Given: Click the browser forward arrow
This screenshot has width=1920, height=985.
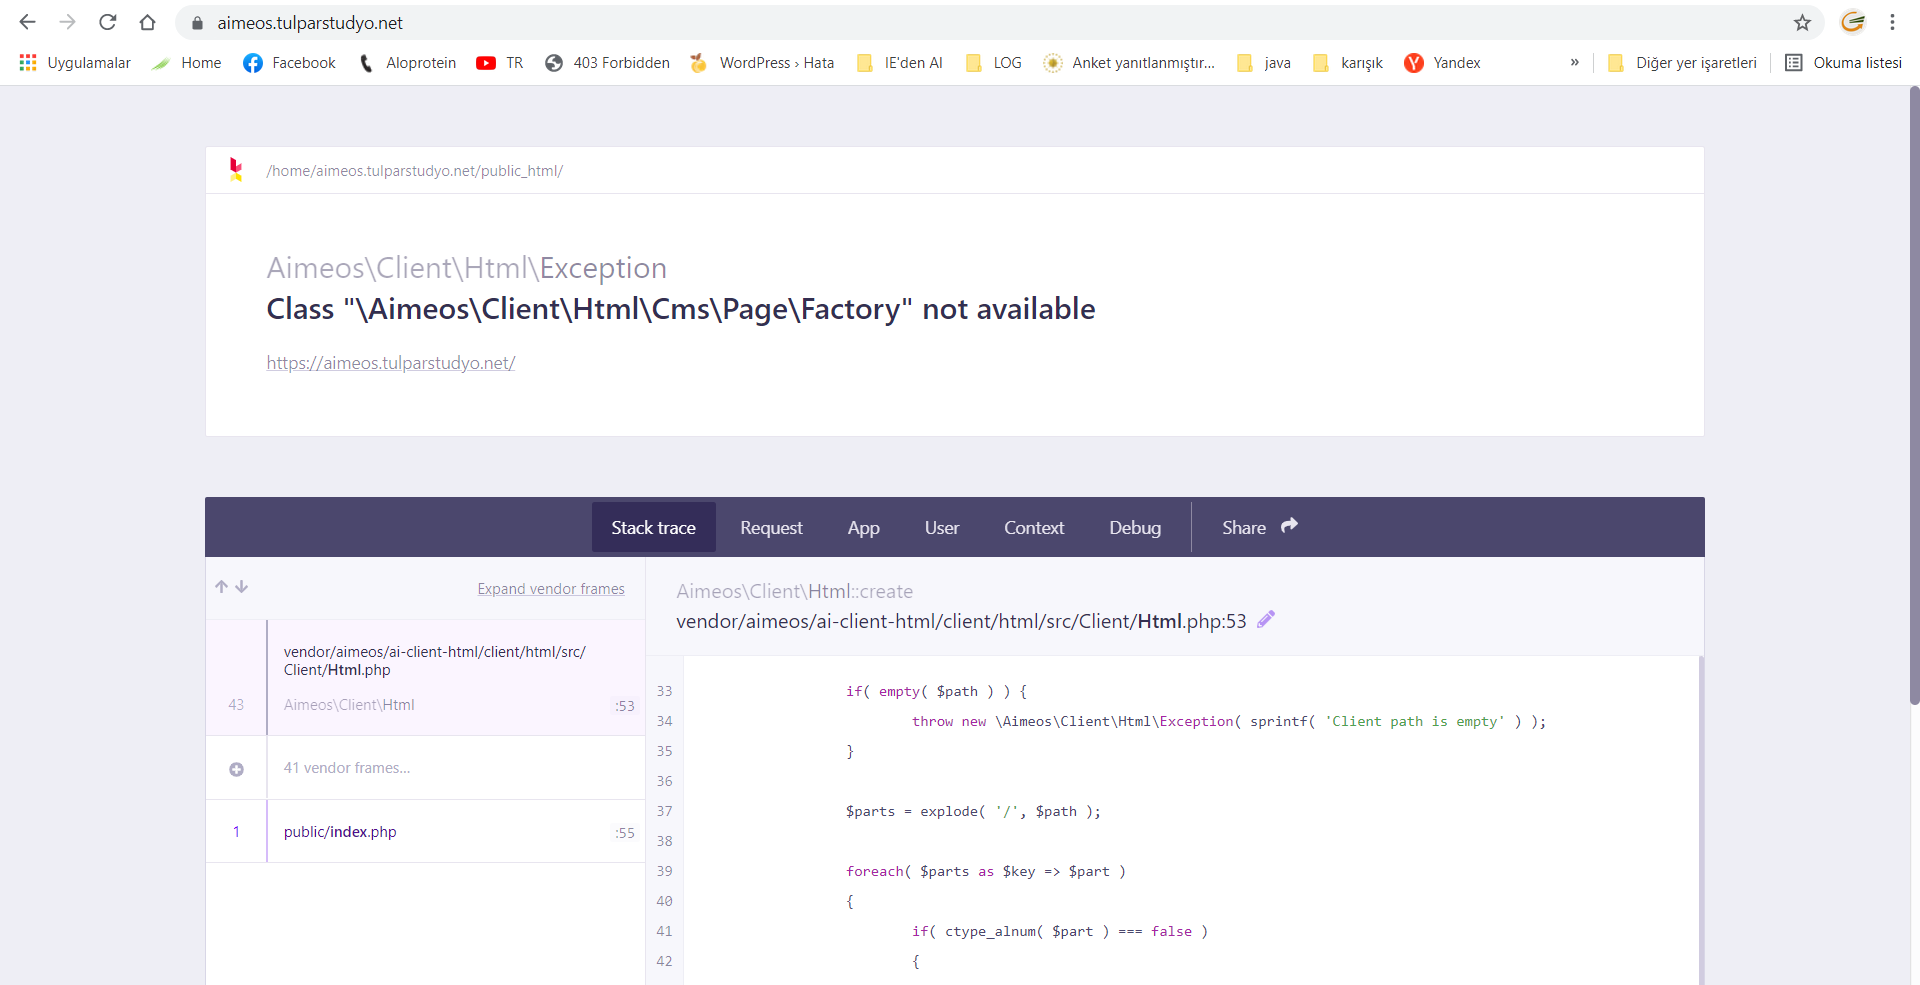Looking at the screenshot, I should (67, 22).
